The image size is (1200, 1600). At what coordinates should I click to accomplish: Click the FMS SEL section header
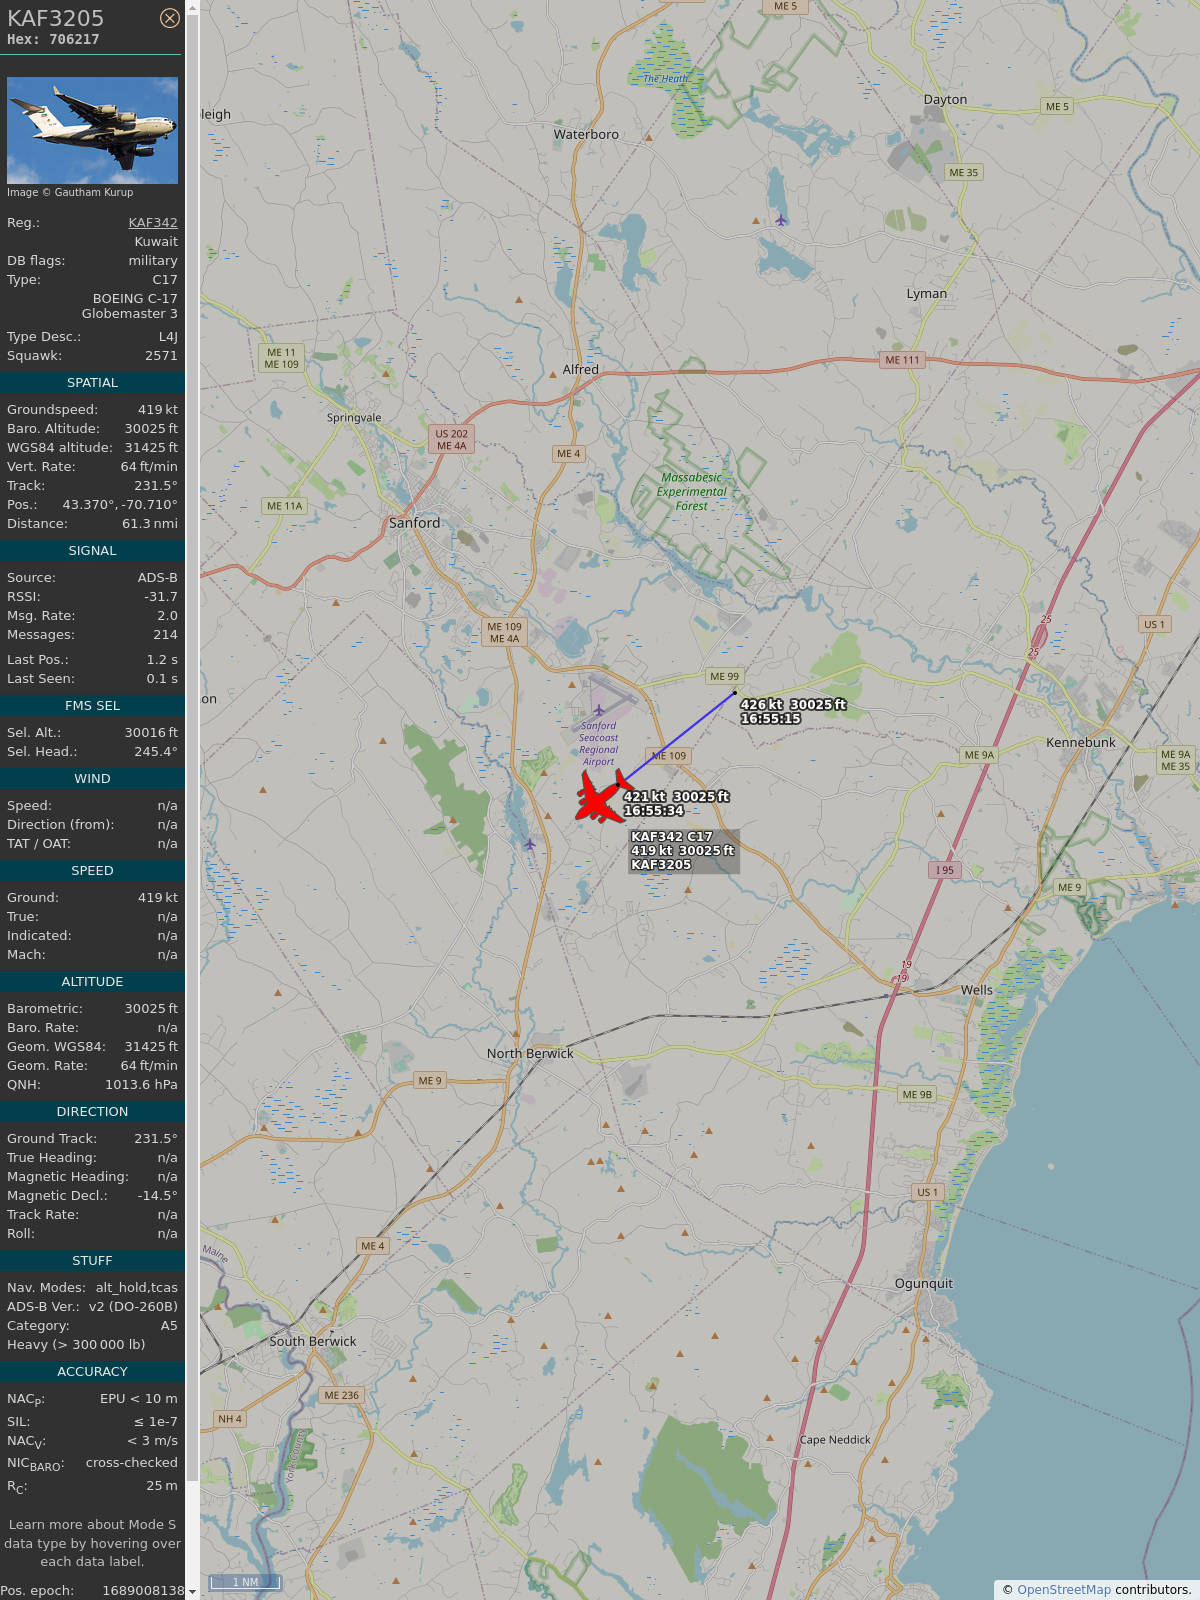pos(92,706)
